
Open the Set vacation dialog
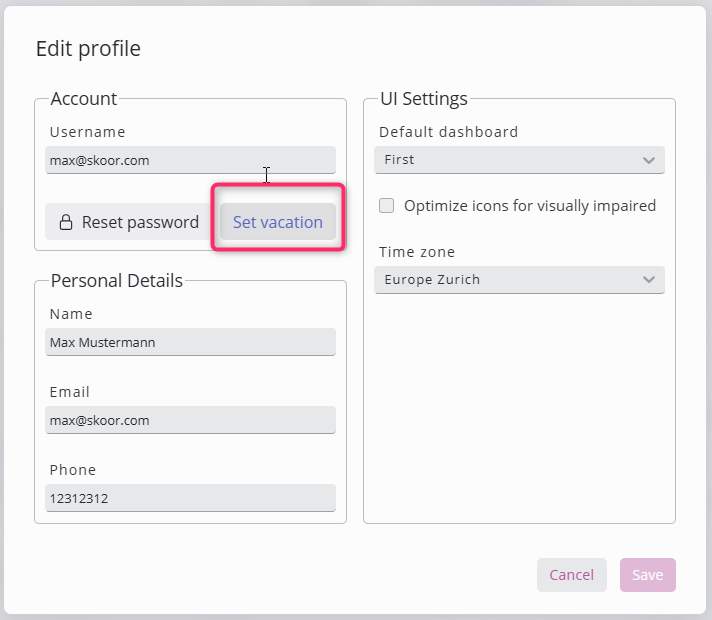(x=278, y=222)
